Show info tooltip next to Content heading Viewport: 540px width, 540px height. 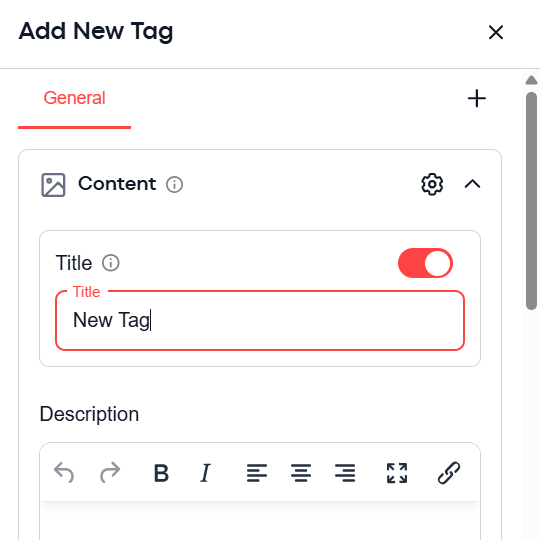(175, 184)
